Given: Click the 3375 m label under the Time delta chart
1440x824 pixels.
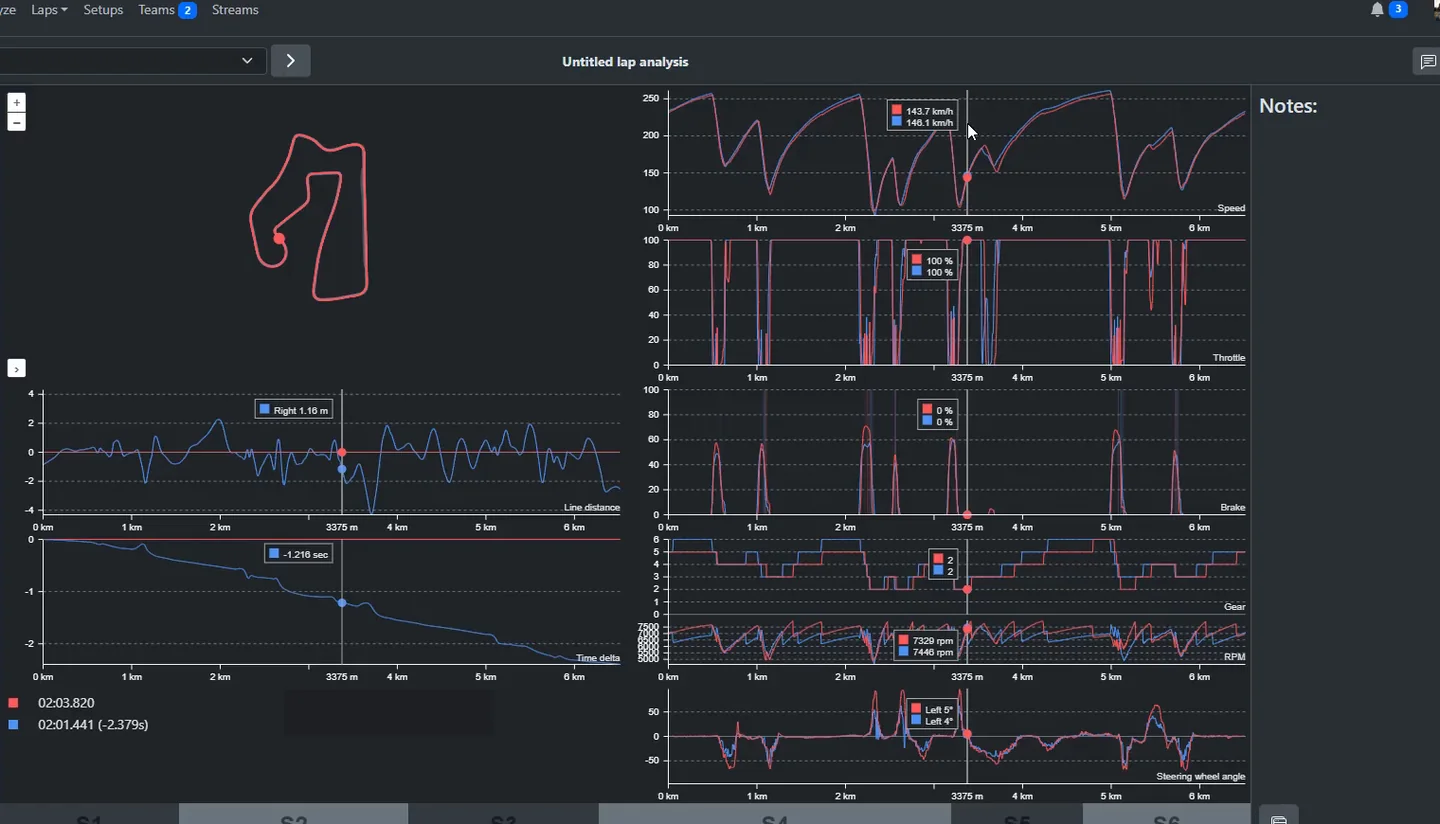Looking at the screenshot, I should (342, 677).
